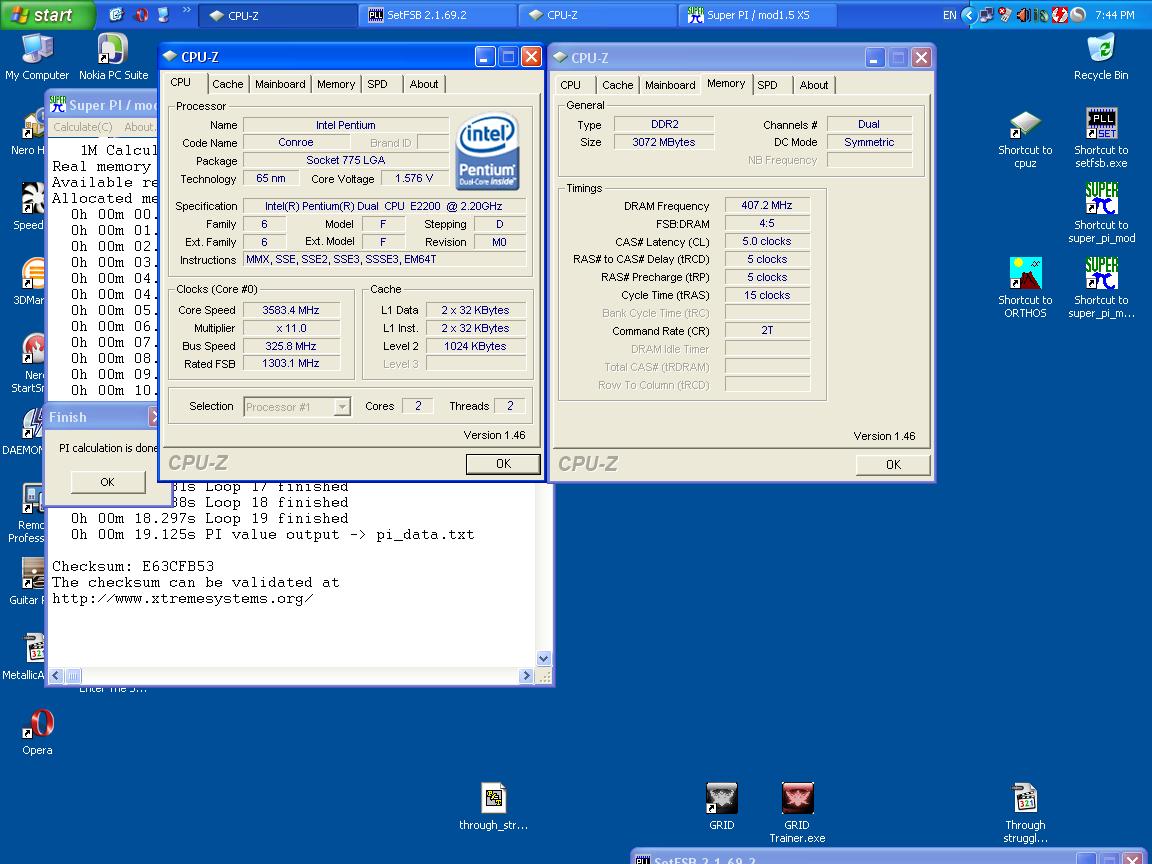
Task: Launch GRID game shortcut icon
Action: point(721,807)
